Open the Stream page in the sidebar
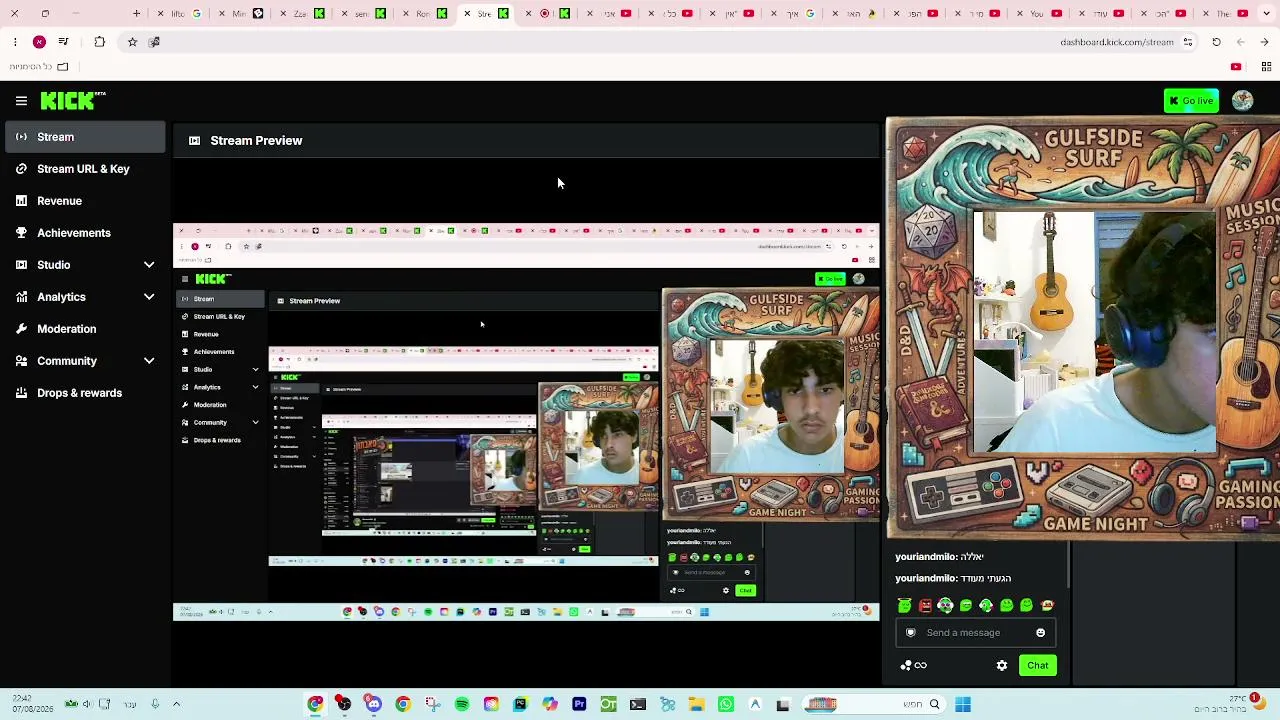 [x=85, y=137]
